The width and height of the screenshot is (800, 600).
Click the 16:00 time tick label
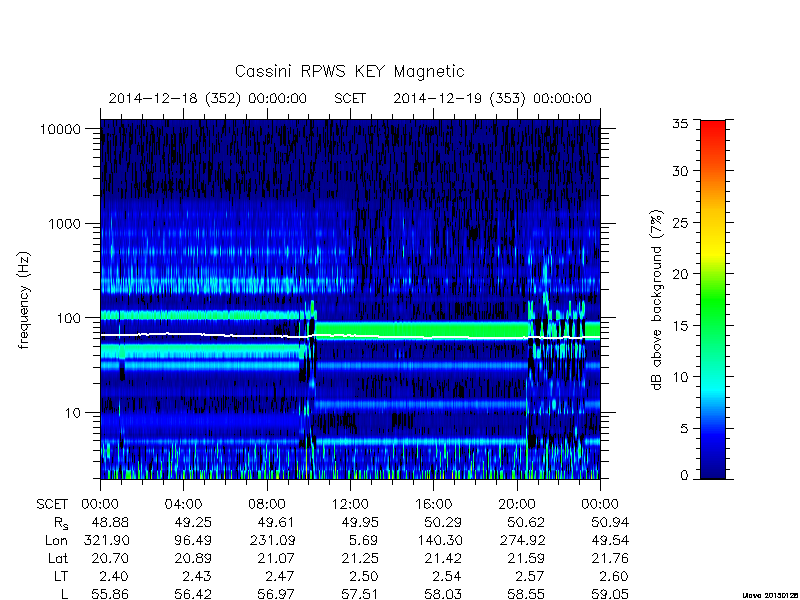click(433, 505)
